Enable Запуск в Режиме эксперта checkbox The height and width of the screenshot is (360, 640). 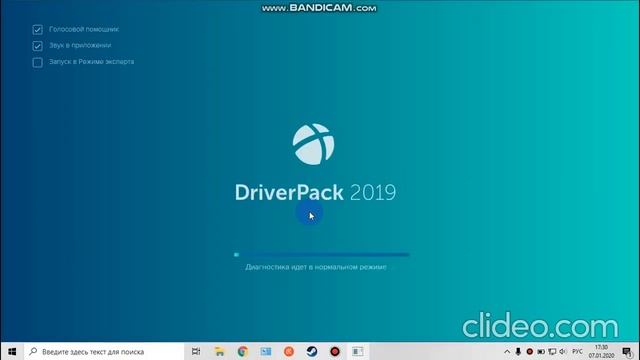(38, 62)
